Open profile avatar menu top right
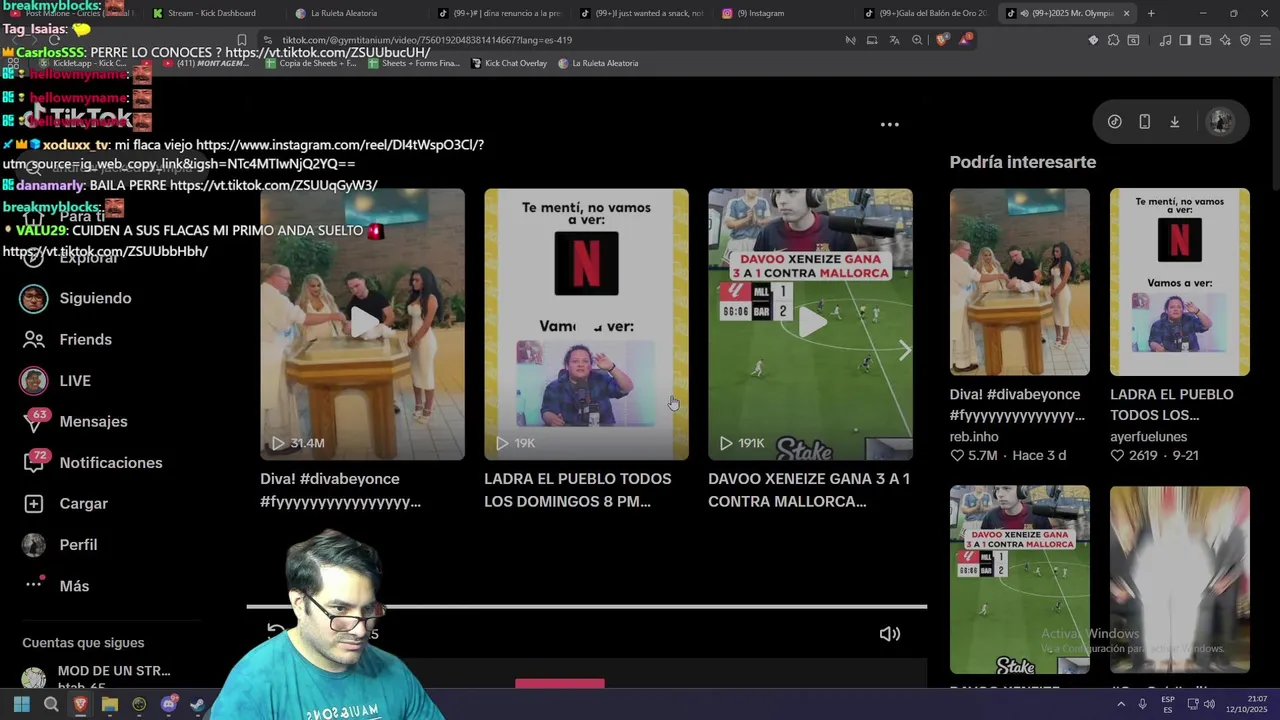Viewport: 1280px width, 720px height. pyautogui.click(x=1220, y=122)
